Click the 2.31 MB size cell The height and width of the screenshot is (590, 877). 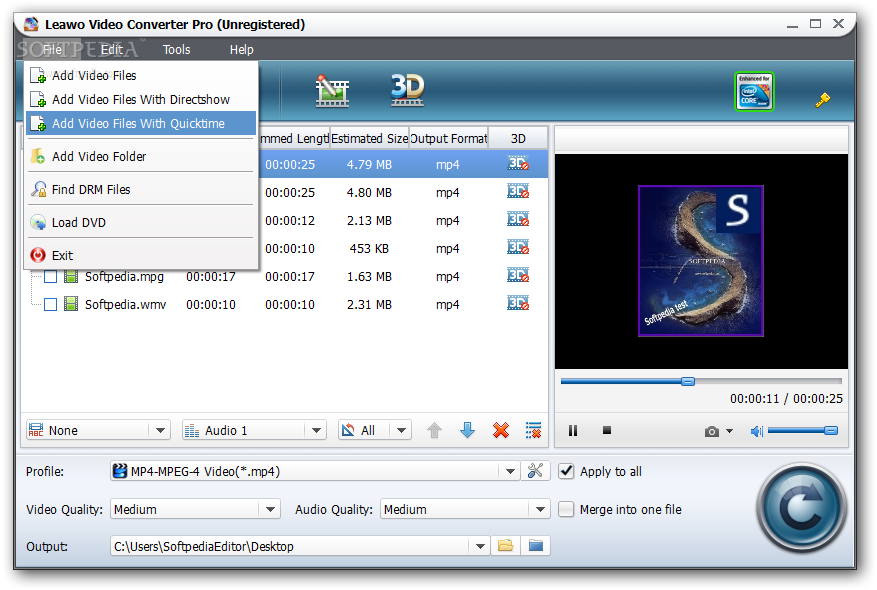(369, 305)
